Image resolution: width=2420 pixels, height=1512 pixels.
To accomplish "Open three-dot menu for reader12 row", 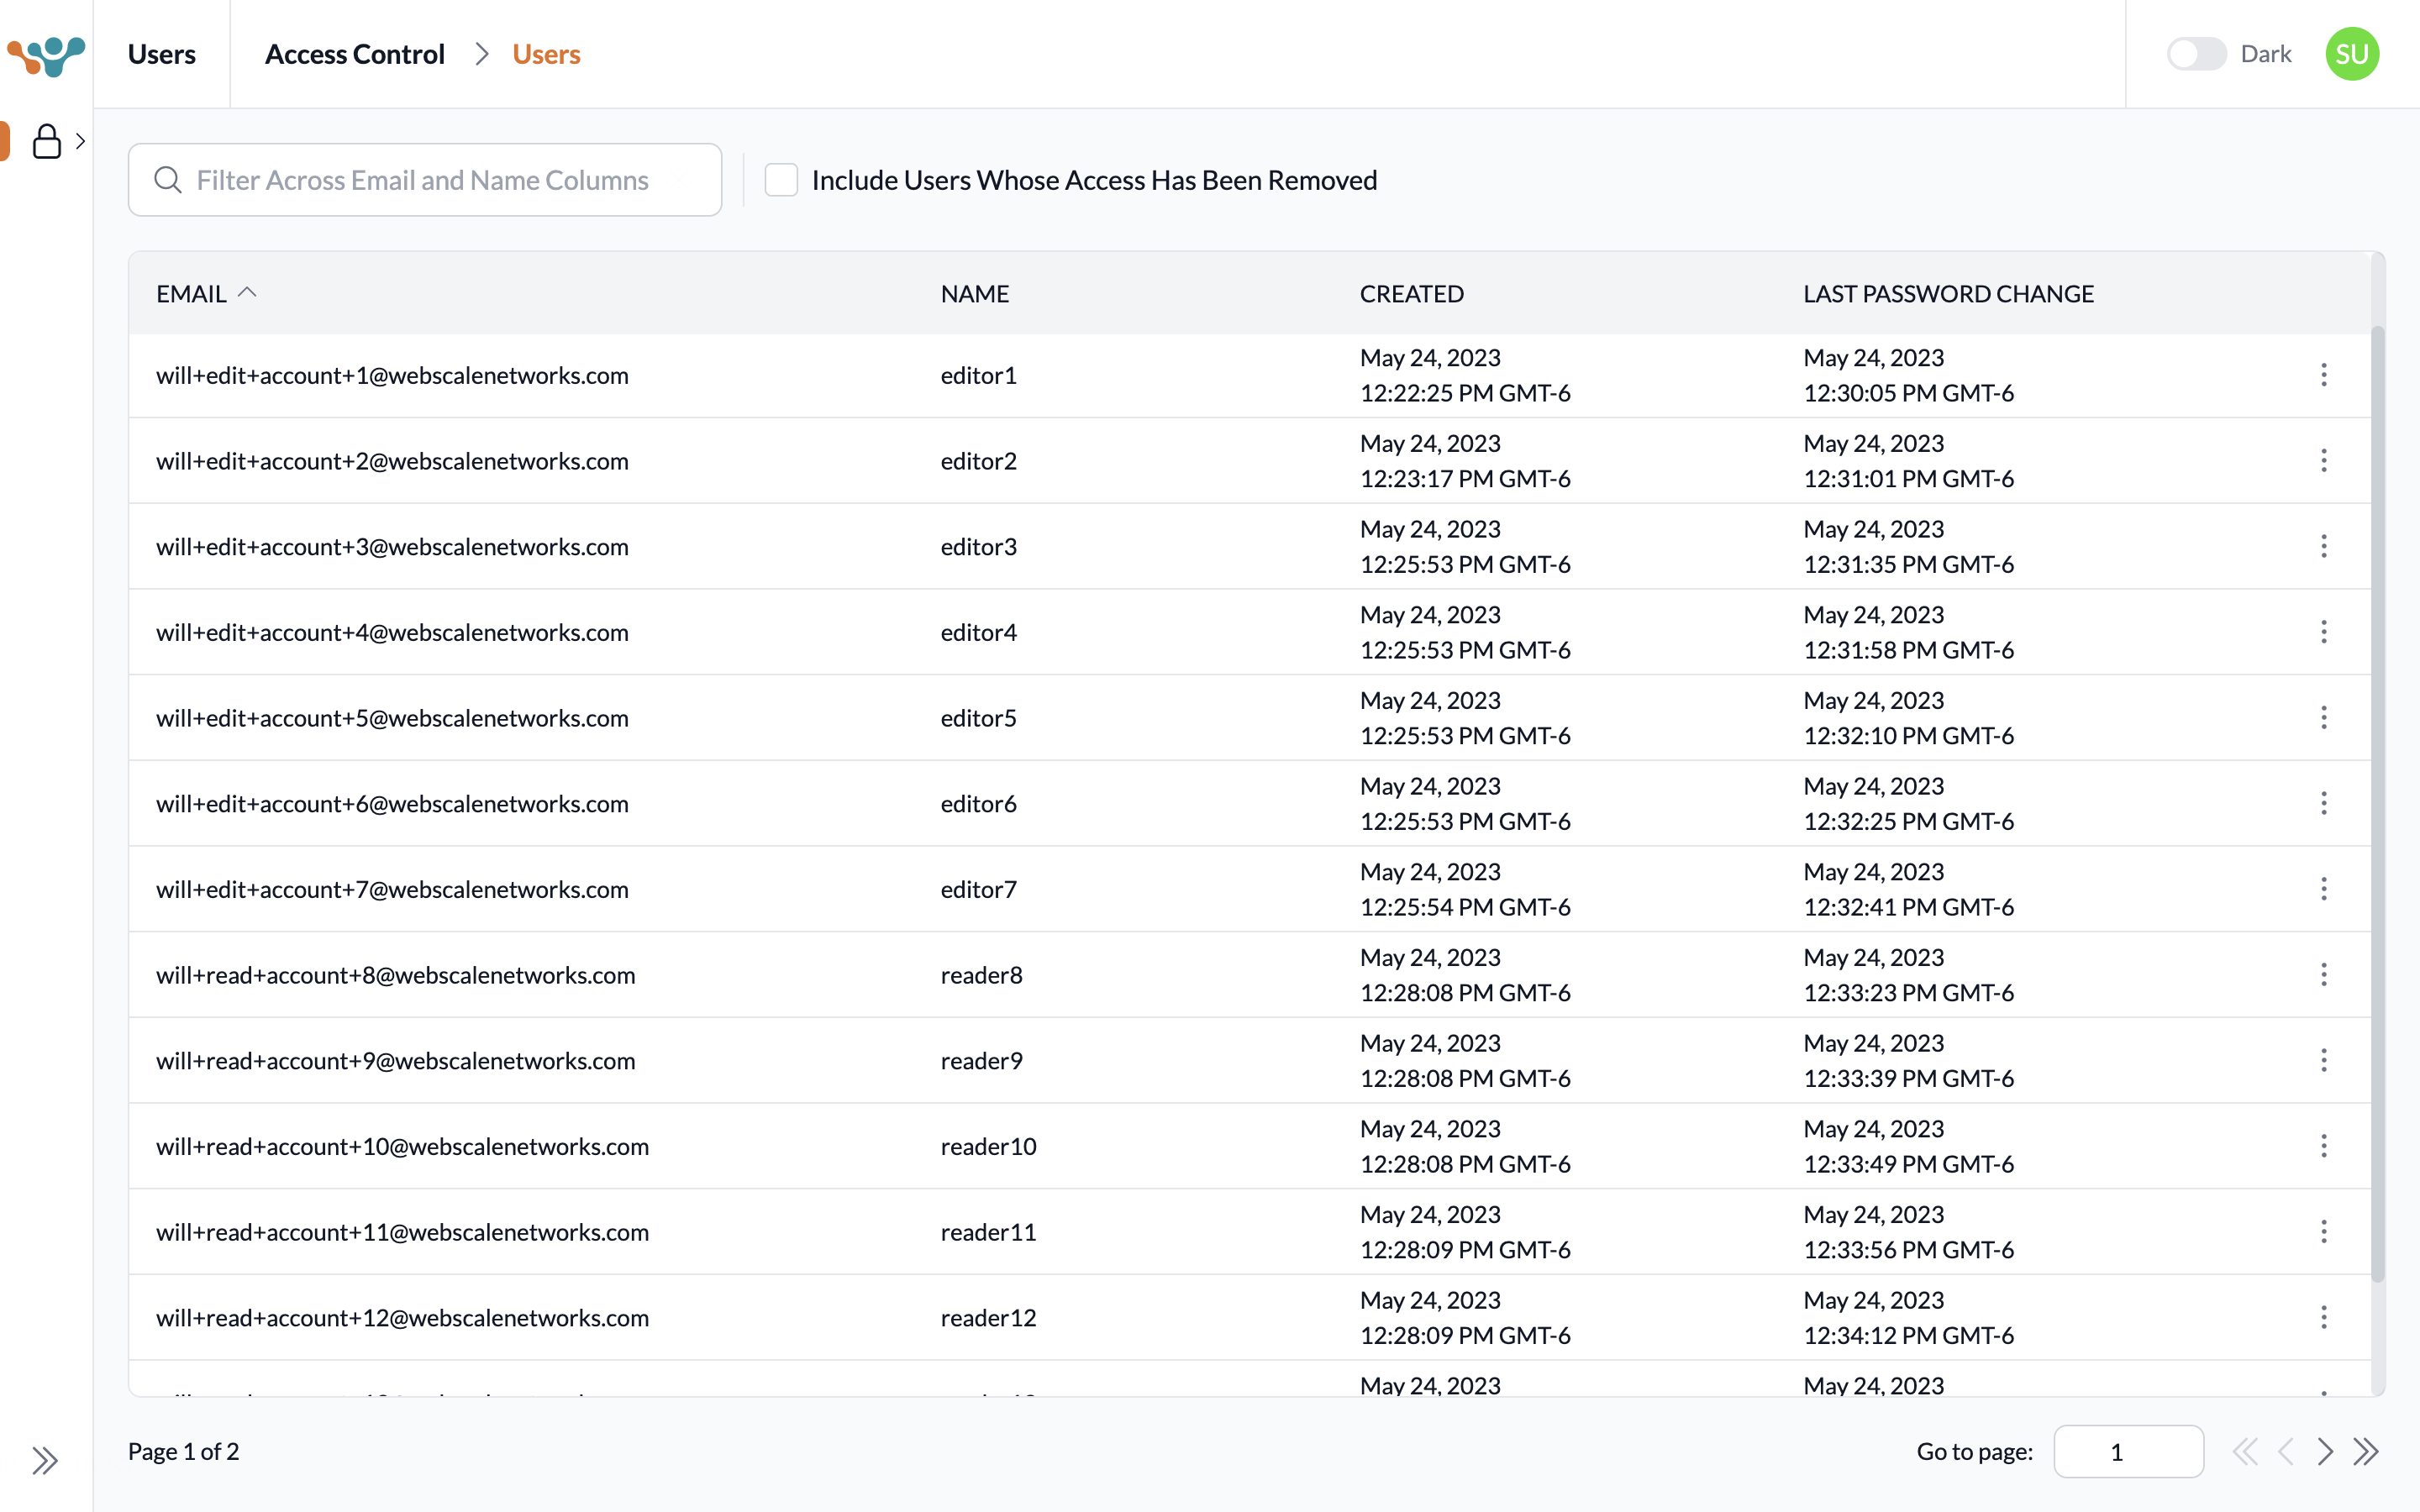I will pos(2323,1317).
